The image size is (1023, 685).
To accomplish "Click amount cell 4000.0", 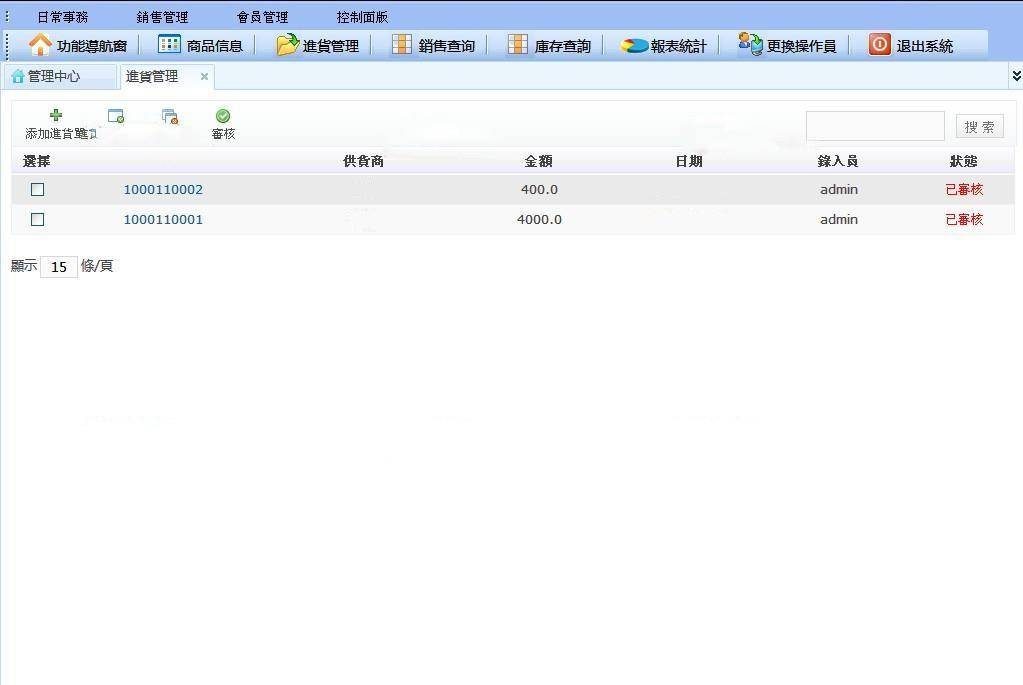I will coord(540,219).
